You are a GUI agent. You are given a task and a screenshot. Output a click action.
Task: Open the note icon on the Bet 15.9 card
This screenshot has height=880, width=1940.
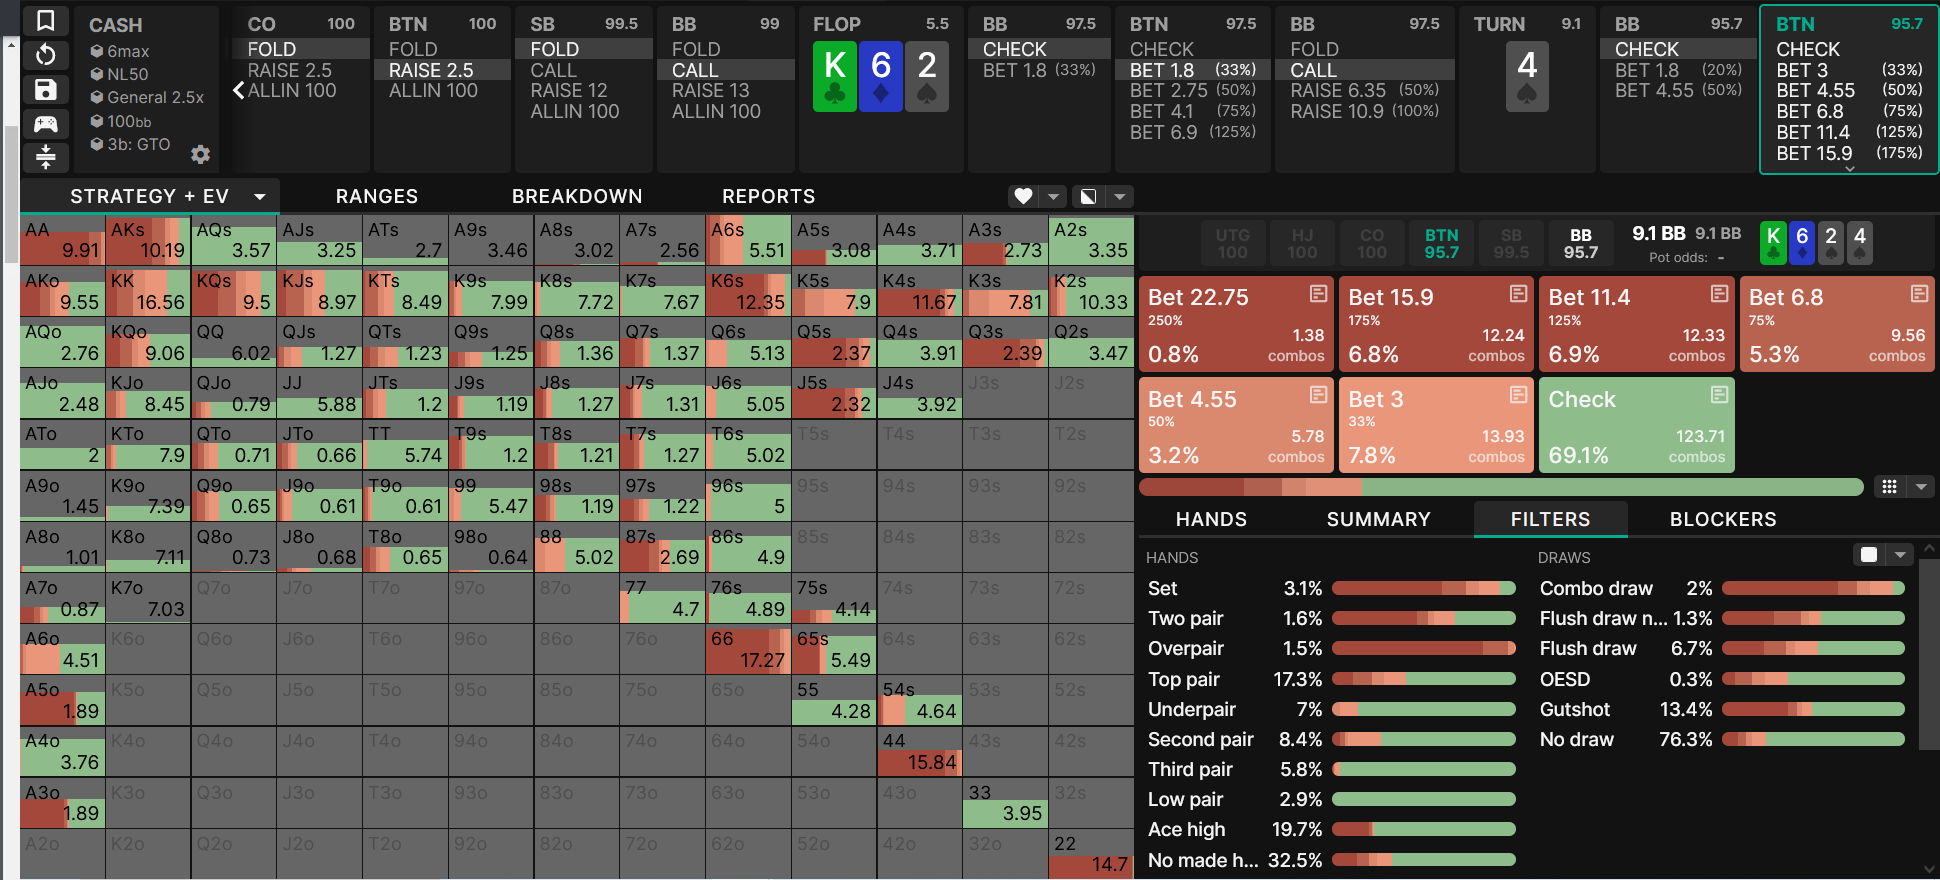(1518, 294)
